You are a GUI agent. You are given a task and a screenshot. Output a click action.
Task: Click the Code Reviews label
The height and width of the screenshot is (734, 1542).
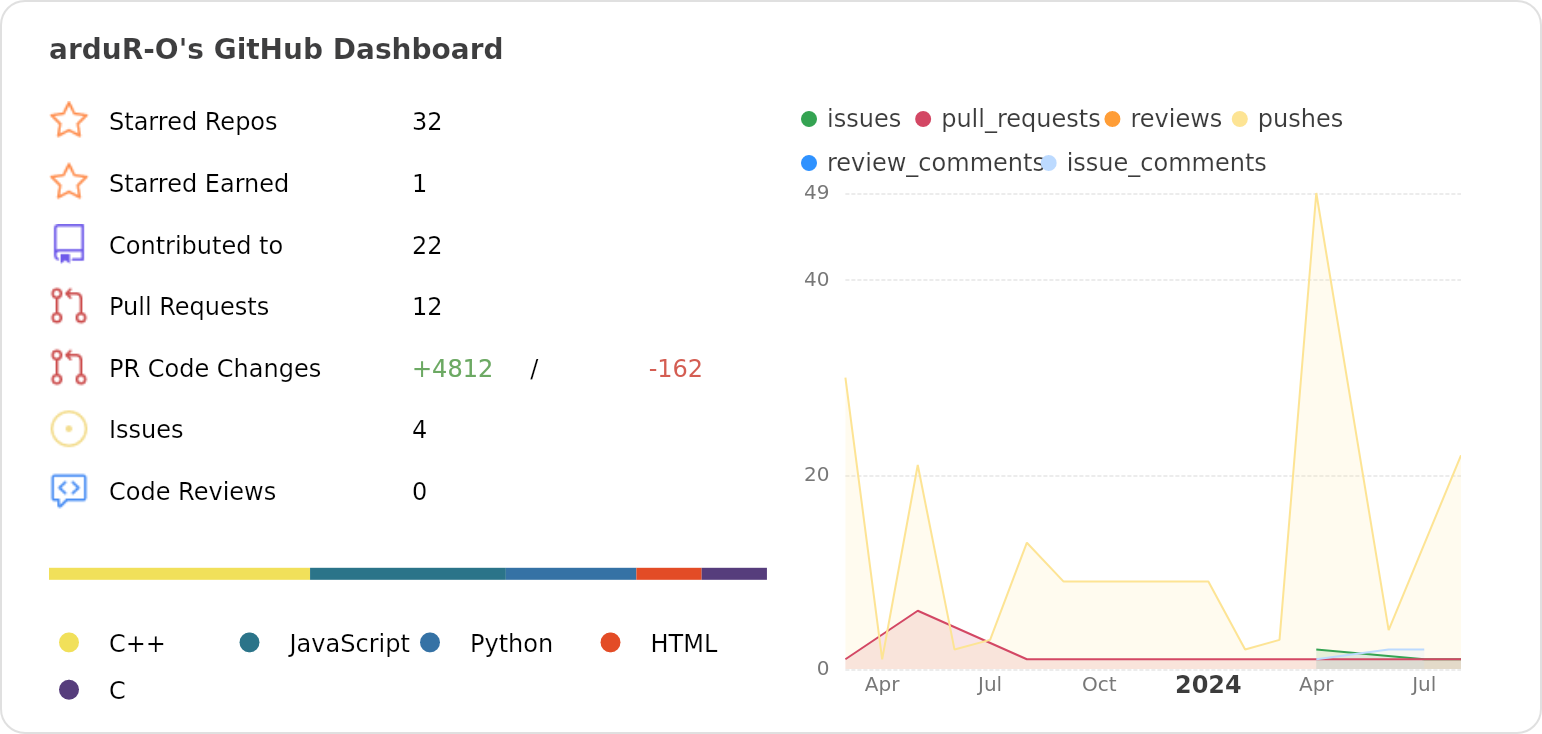192,492
